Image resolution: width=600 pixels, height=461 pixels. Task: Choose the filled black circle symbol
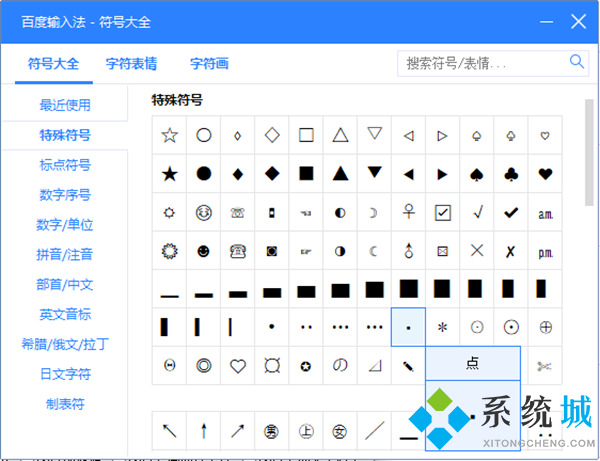click(x=204, y=174)
